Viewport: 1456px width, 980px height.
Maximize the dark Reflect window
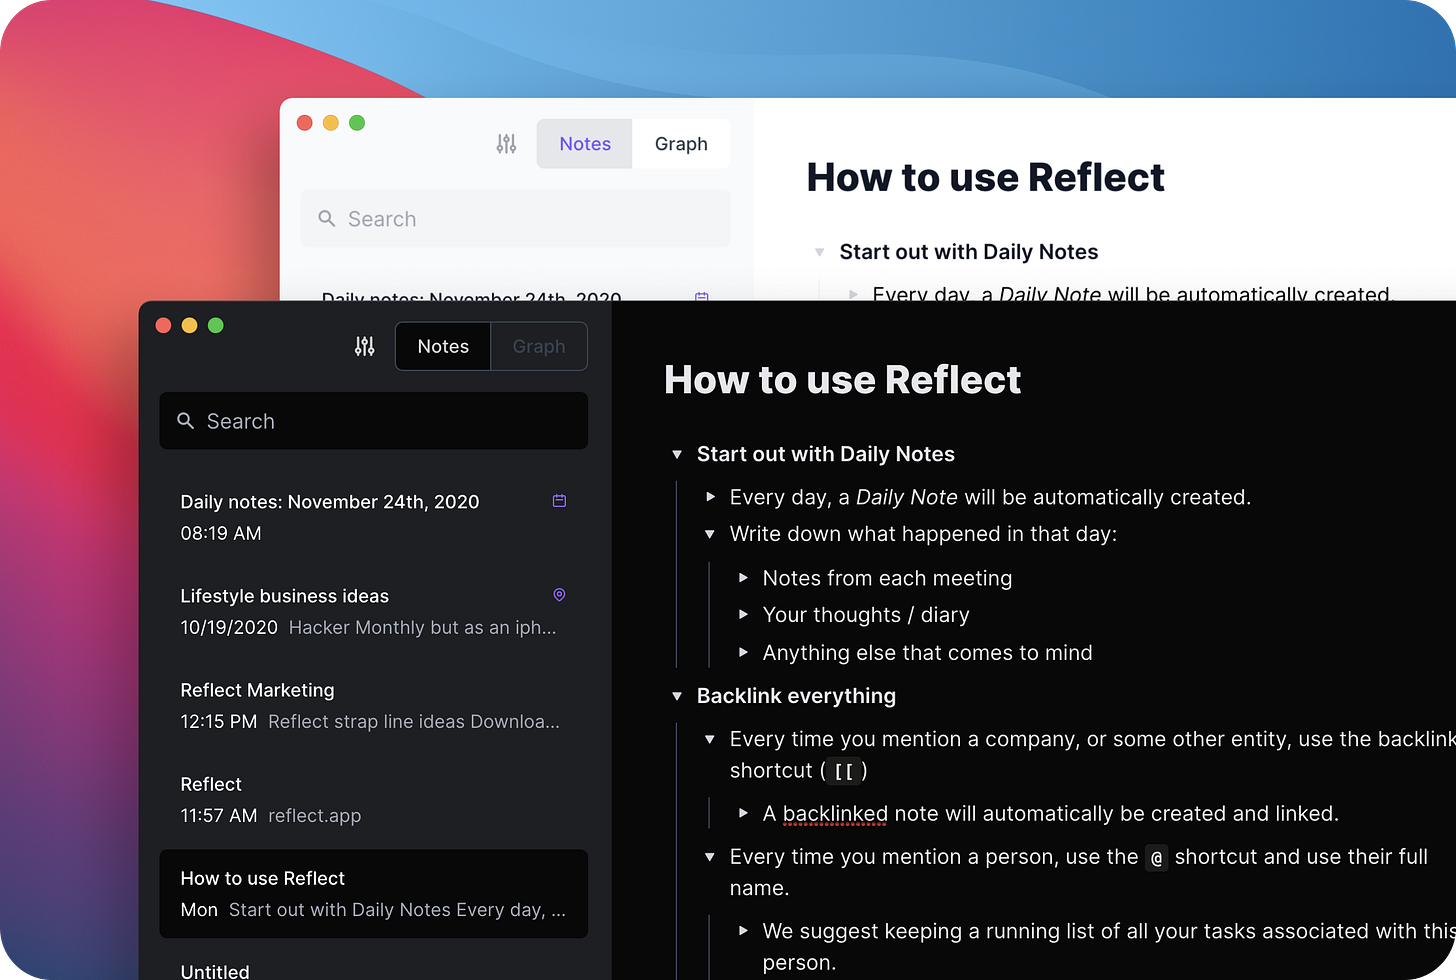[x=216, y=325]
